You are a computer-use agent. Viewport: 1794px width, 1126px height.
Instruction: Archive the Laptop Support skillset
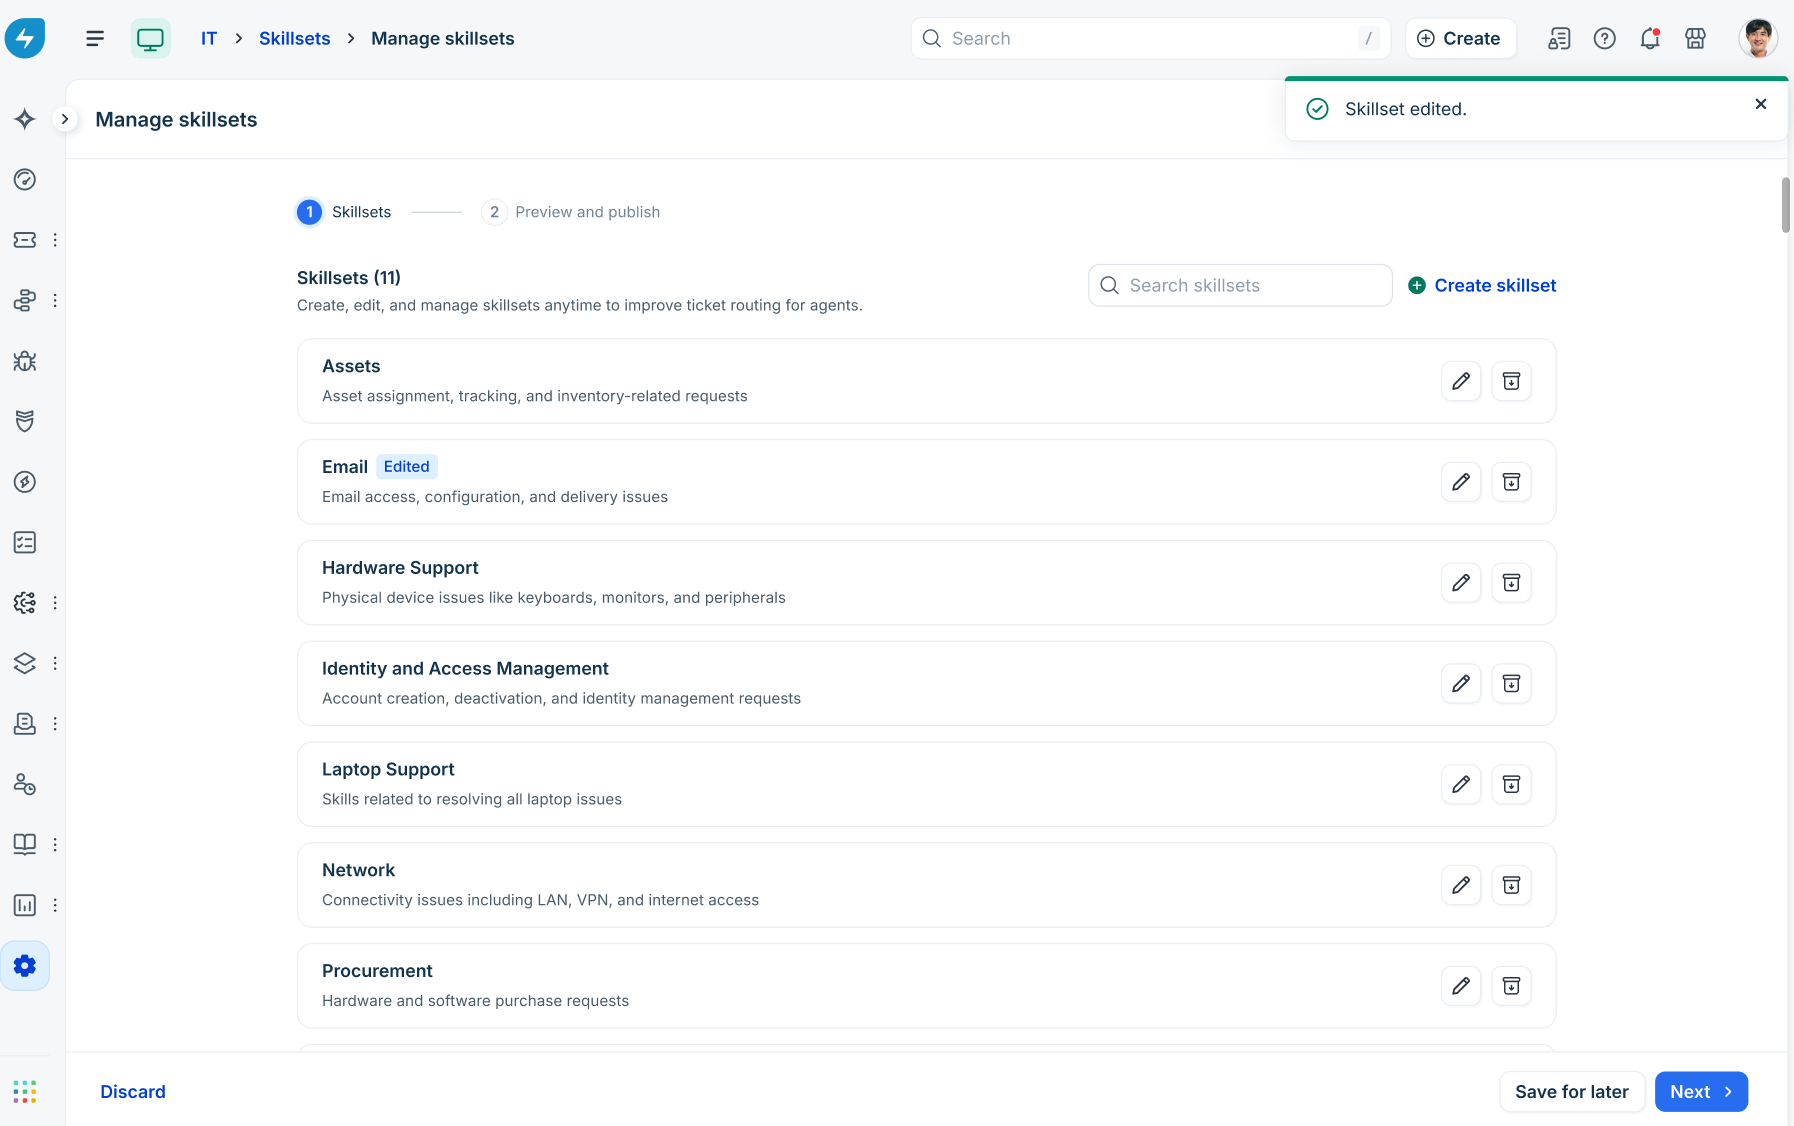[1512, 785]
